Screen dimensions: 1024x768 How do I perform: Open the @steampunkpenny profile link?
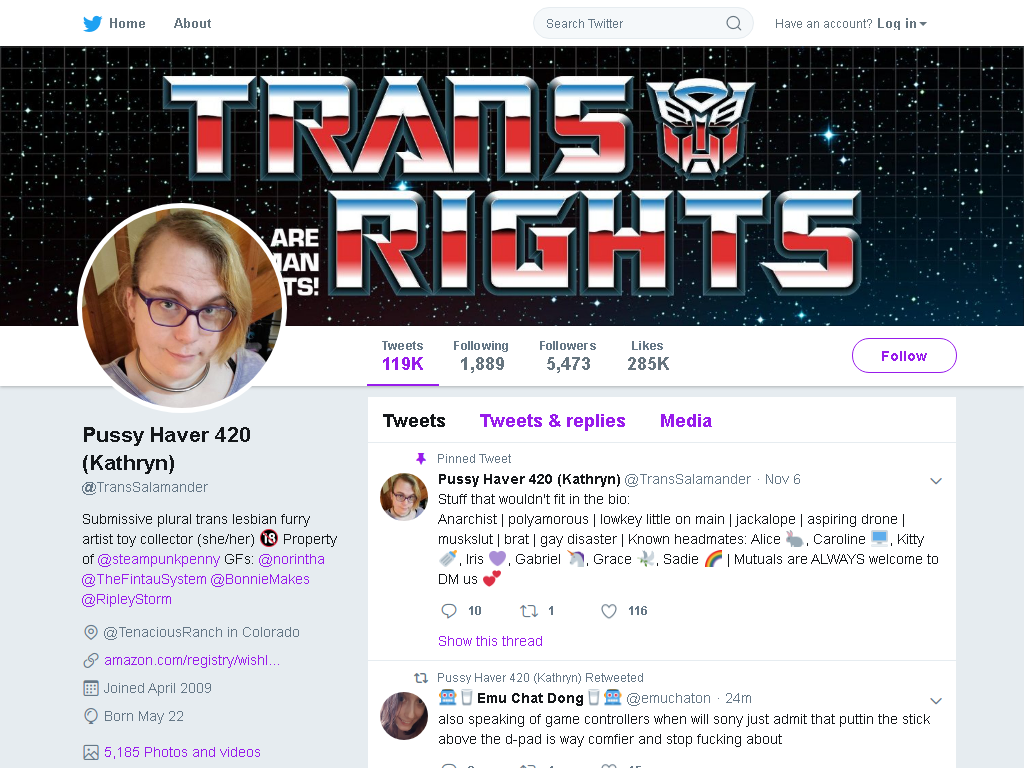click(159, 560)
